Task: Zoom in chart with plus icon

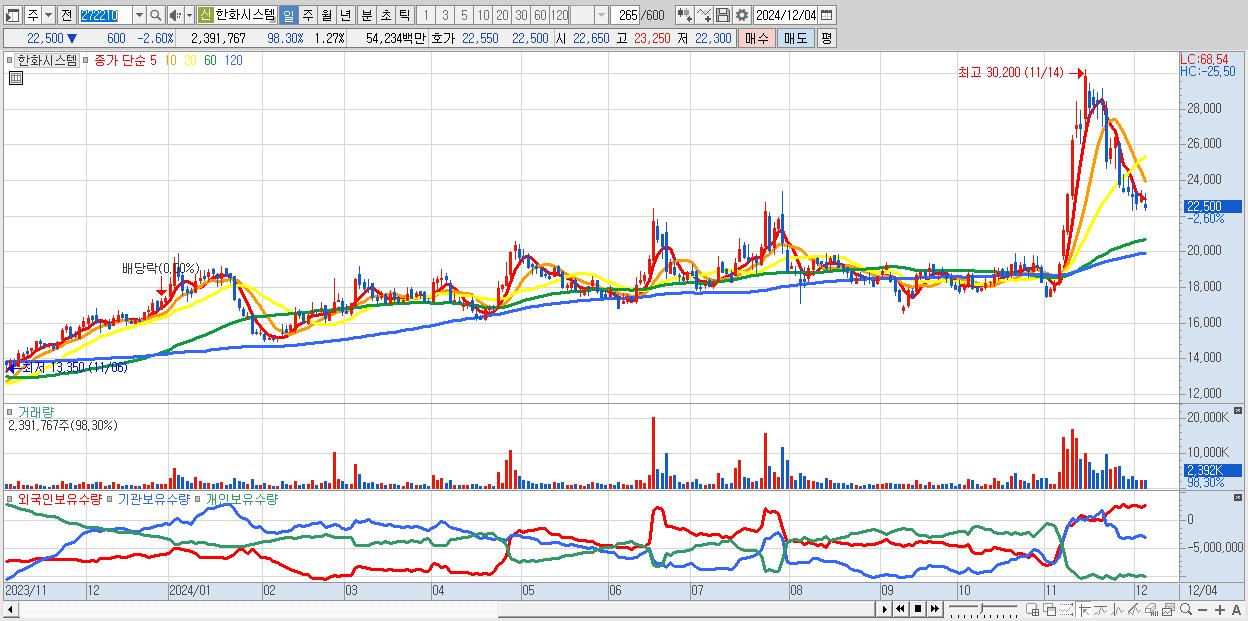Action: [x=1219, y=610]
